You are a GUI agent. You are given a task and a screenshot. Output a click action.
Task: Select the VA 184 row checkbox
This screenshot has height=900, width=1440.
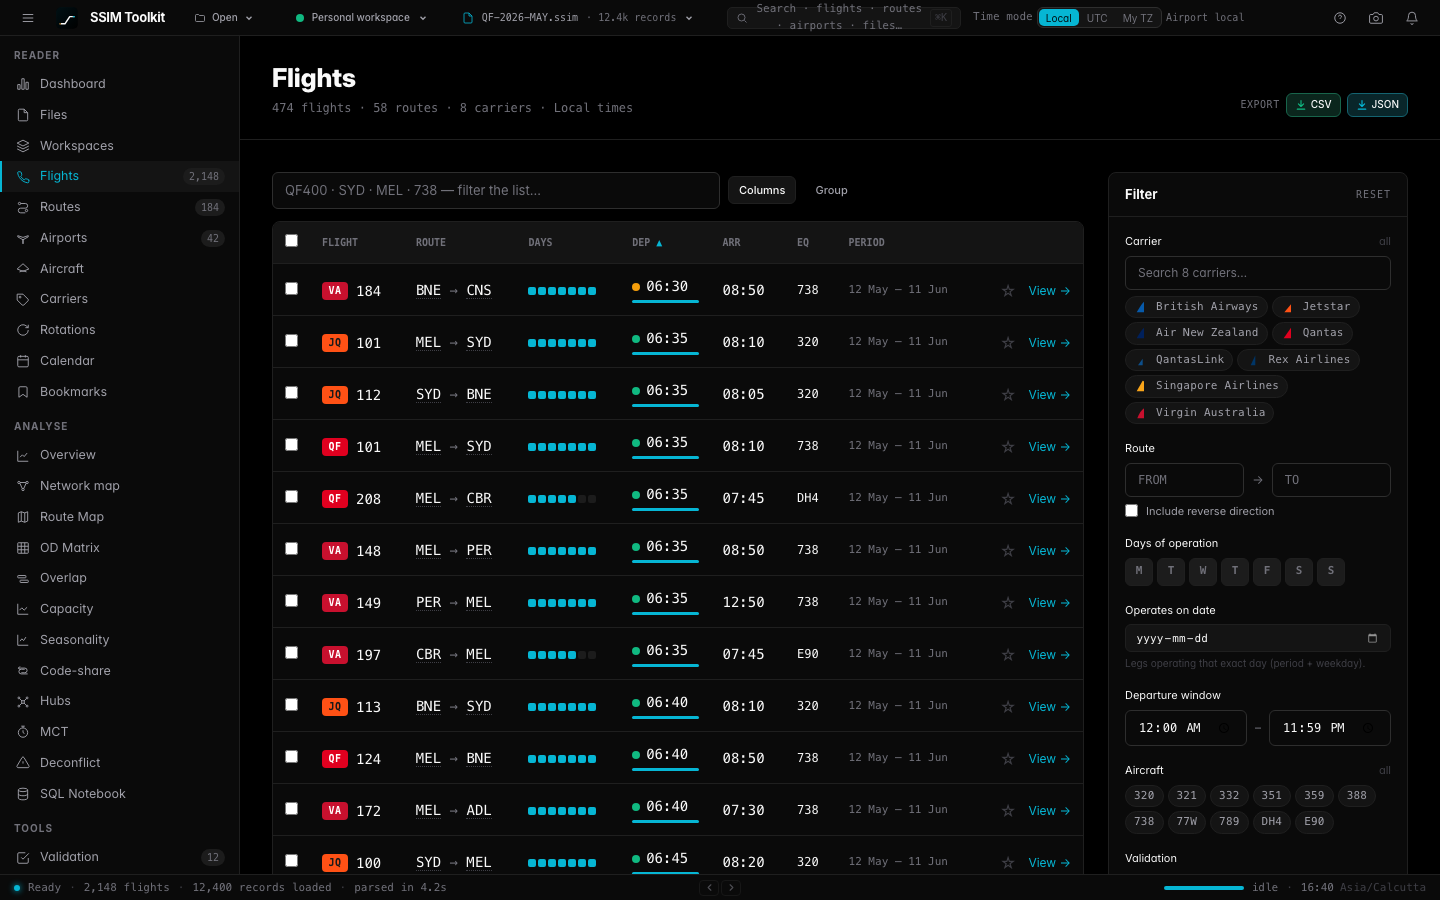click(291, 288)
